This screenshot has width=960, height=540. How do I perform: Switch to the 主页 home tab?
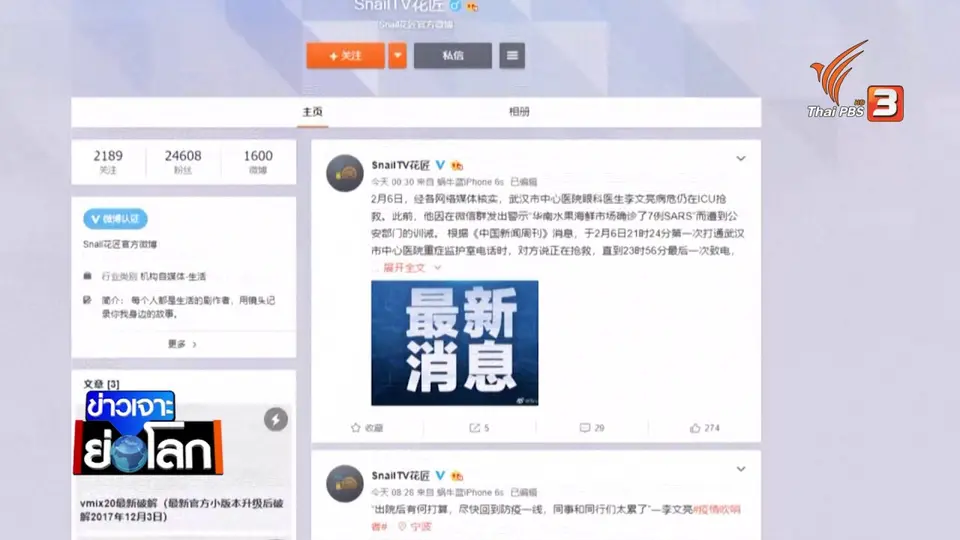click(x=312, y=111)
